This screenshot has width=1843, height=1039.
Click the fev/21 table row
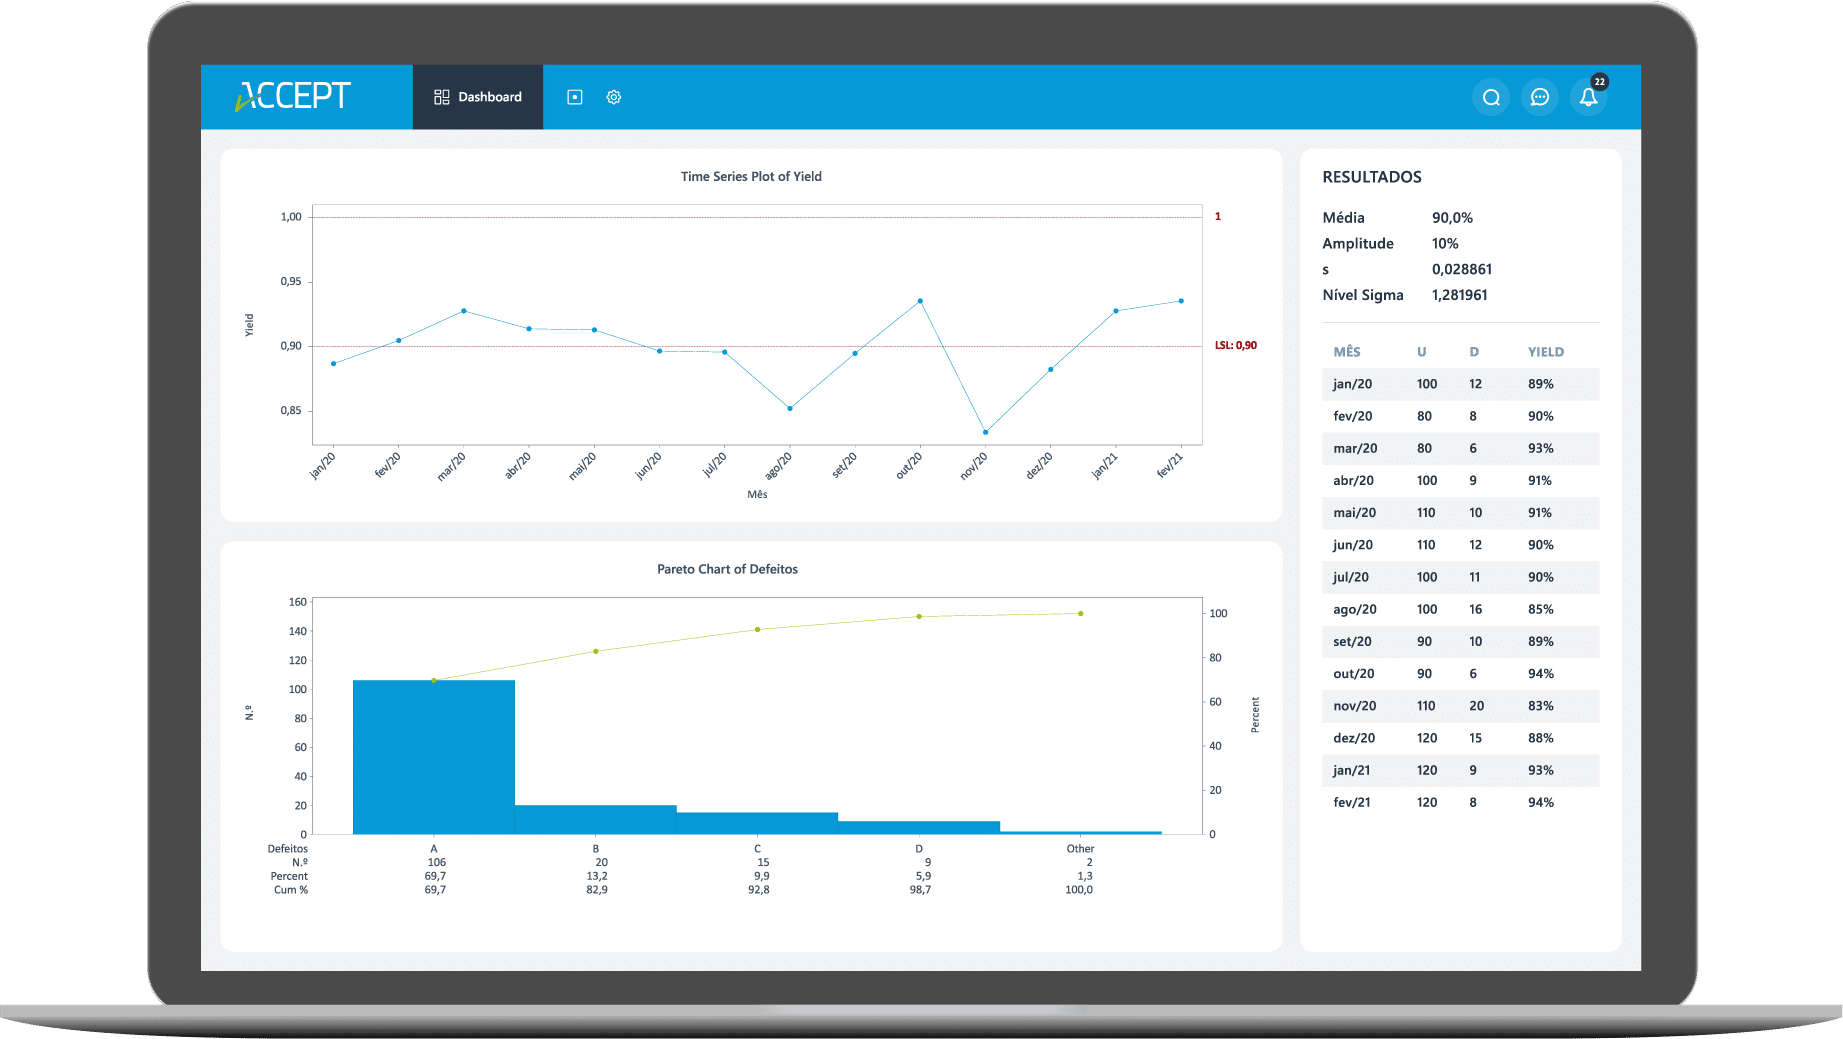tap(1460, 802)
